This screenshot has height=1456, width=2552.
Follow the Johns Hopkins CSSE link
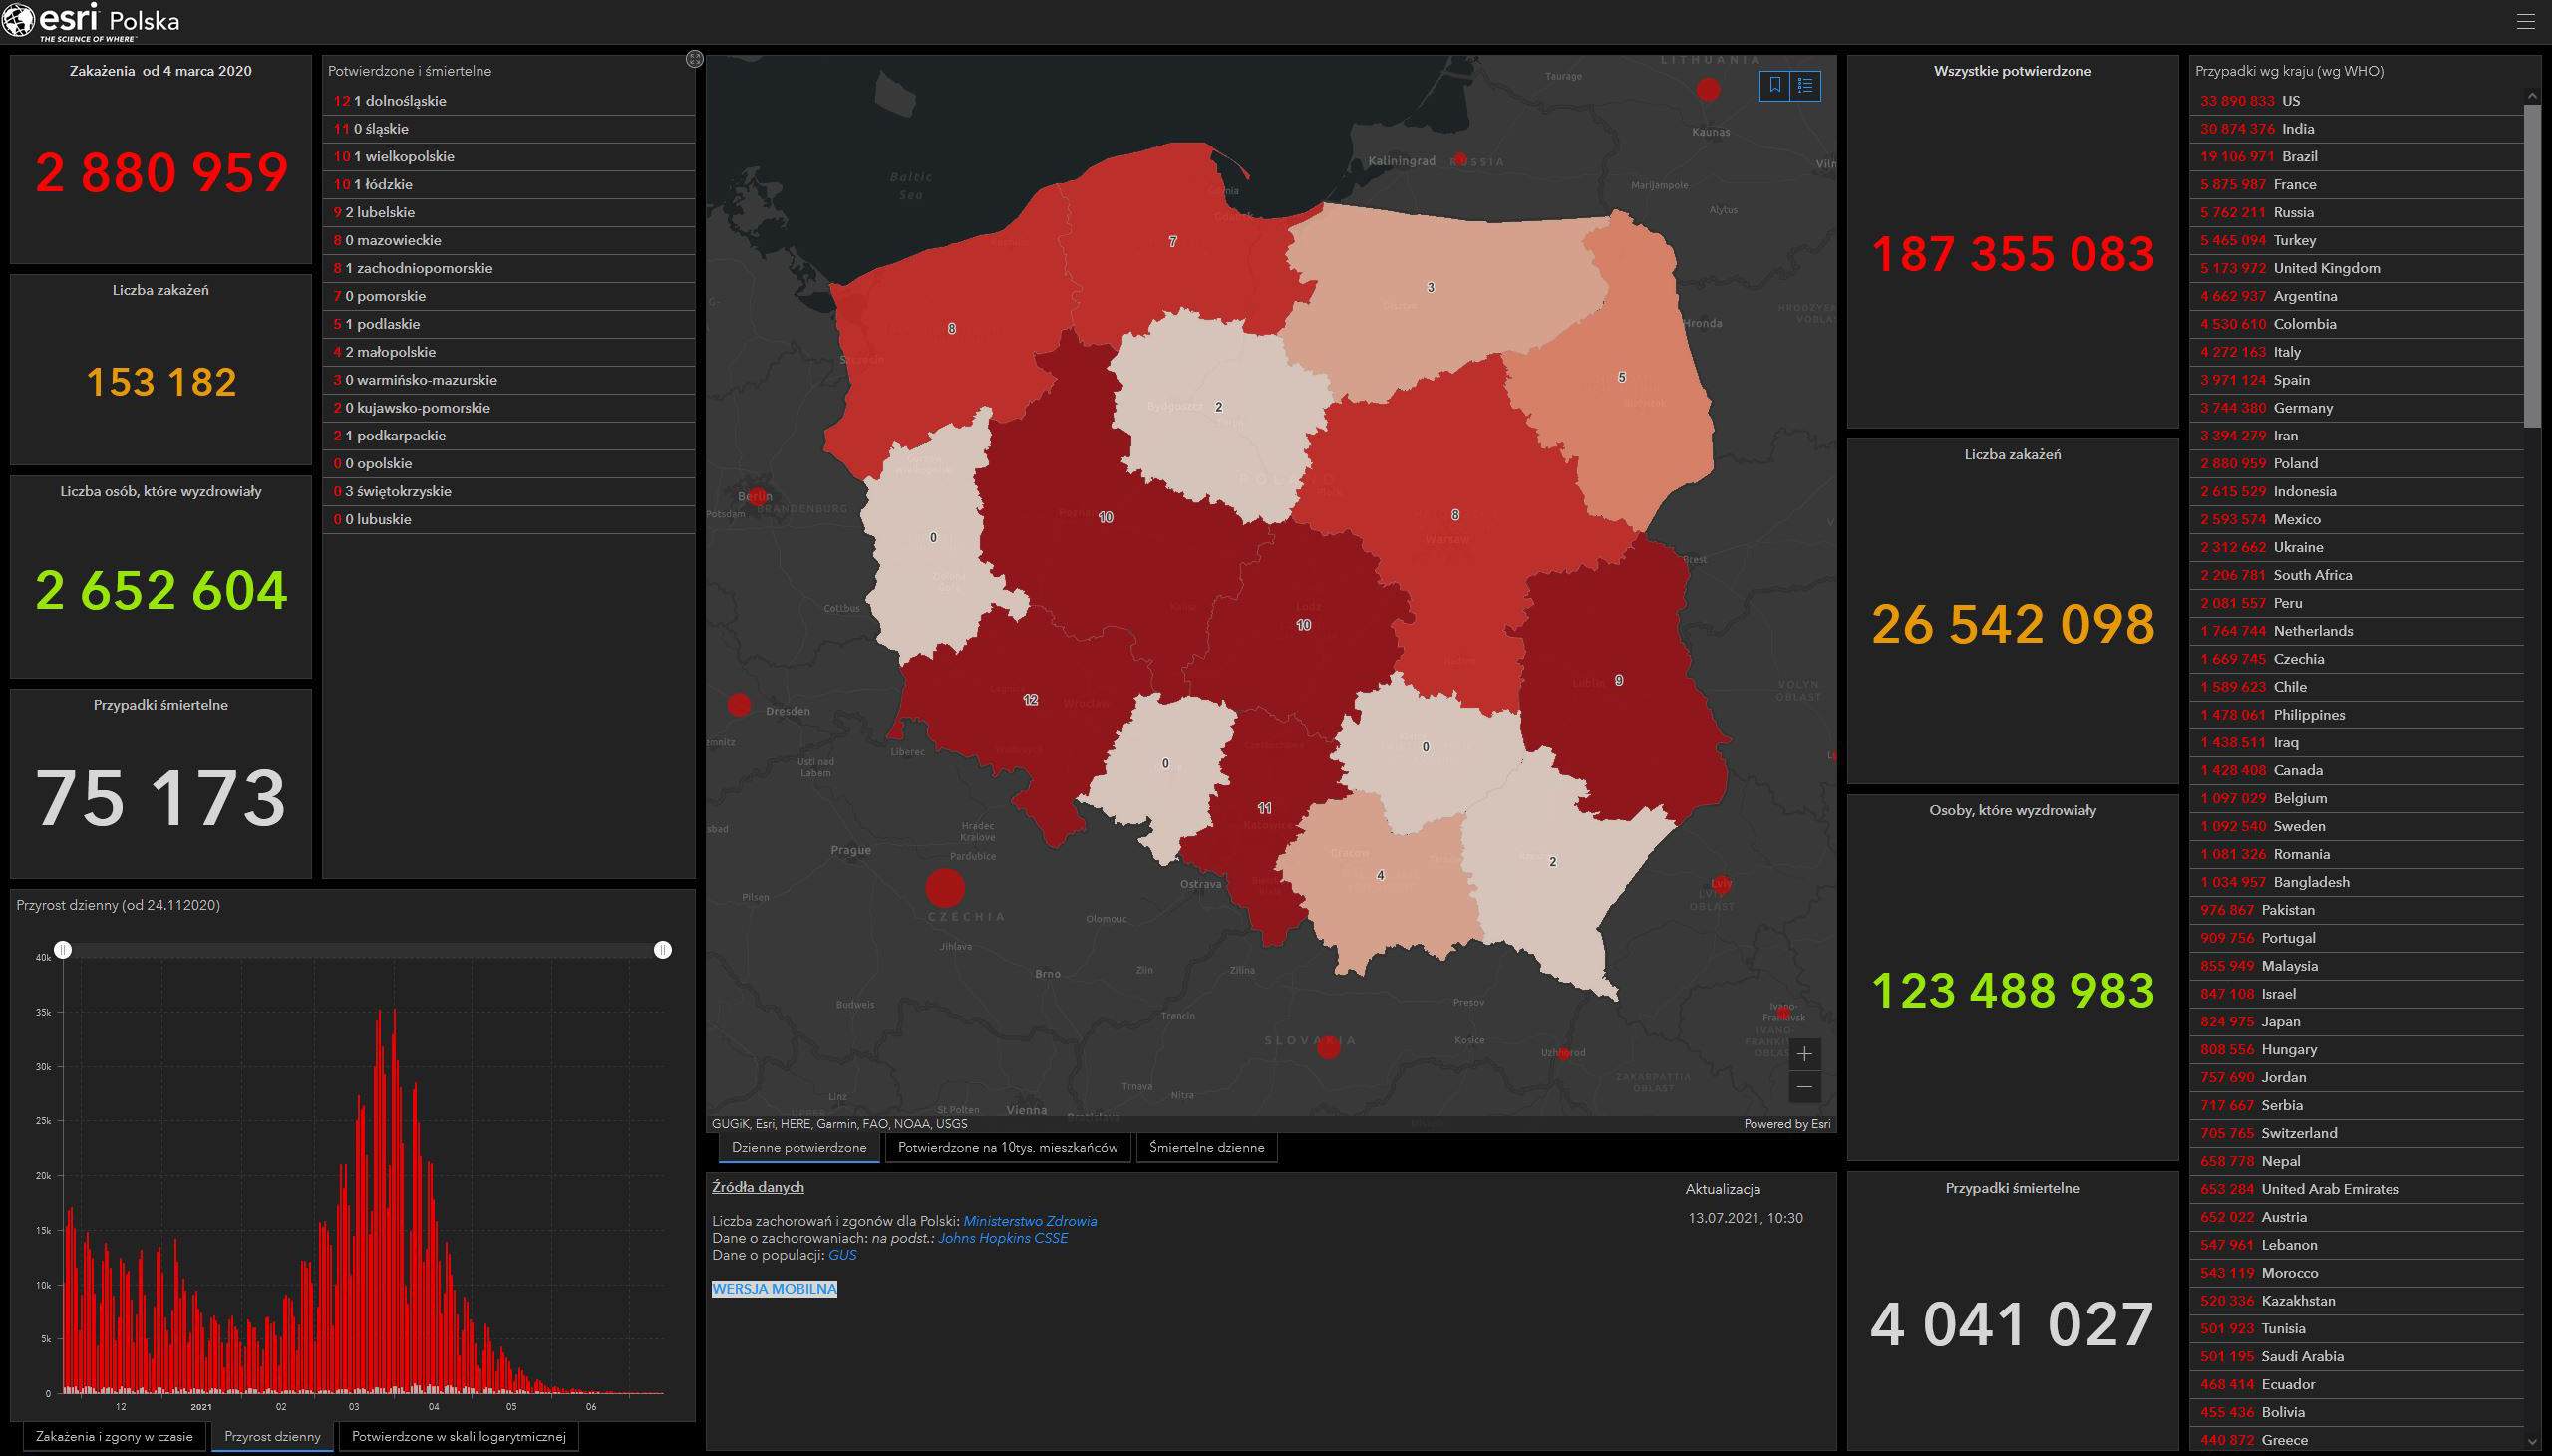point(1002,1238)
